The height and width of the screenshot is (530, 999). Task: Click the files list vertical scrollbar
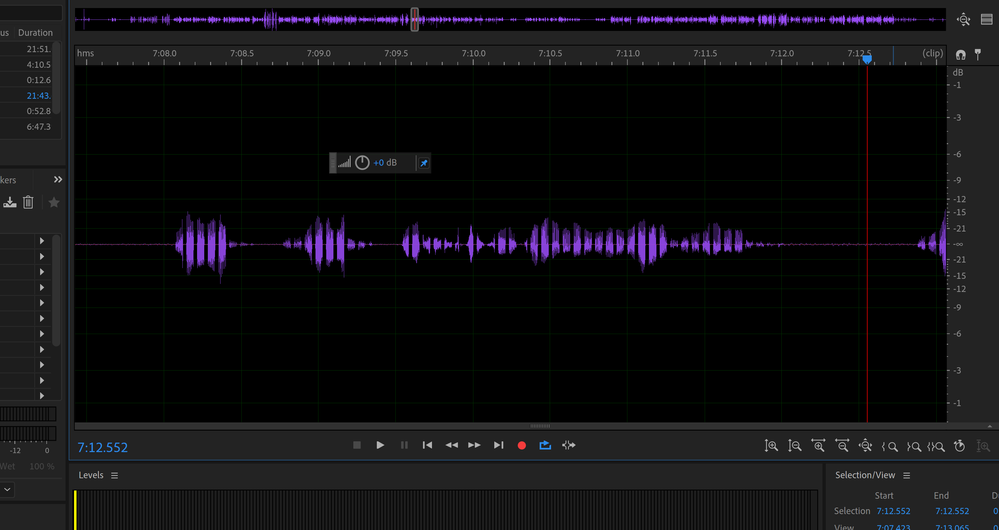click(x=57, y=76)
